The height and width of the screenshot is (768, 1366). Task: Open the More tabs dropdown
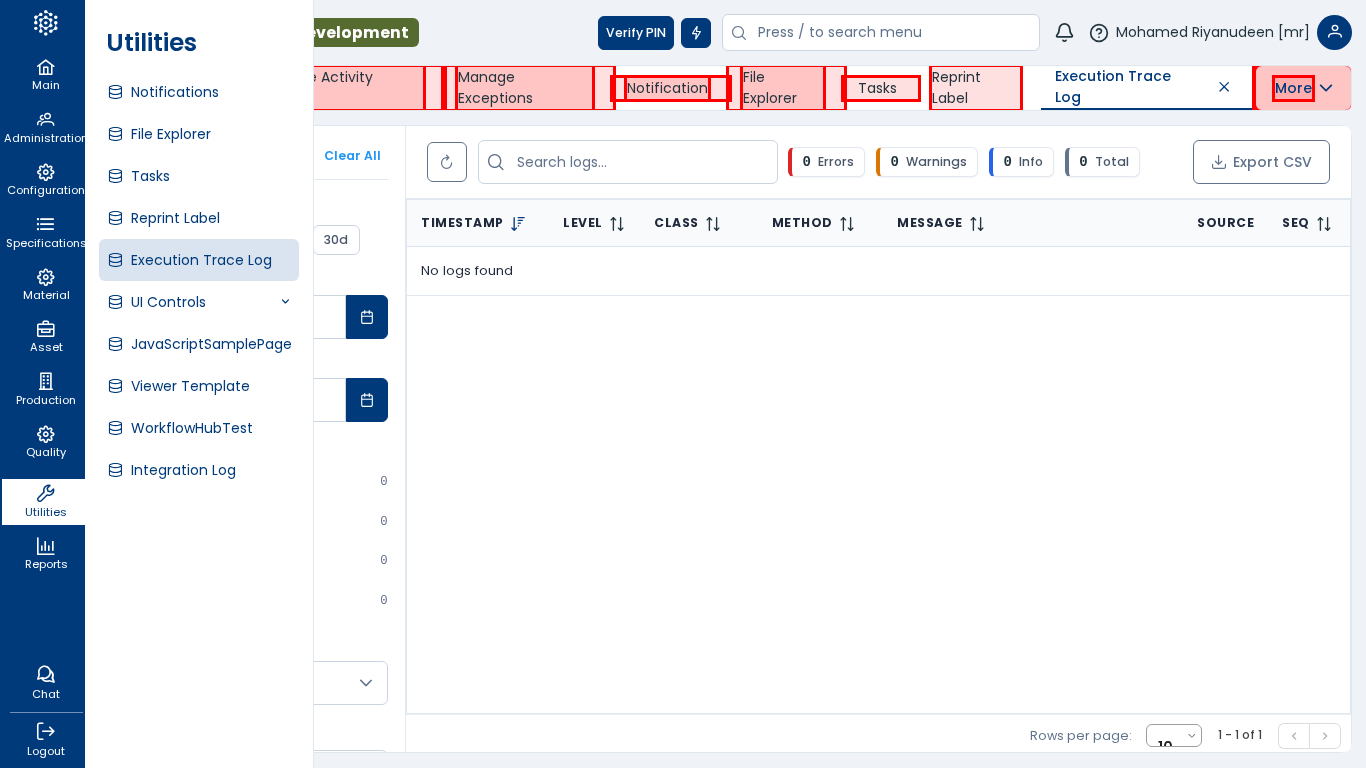(x=1303, y=88)
